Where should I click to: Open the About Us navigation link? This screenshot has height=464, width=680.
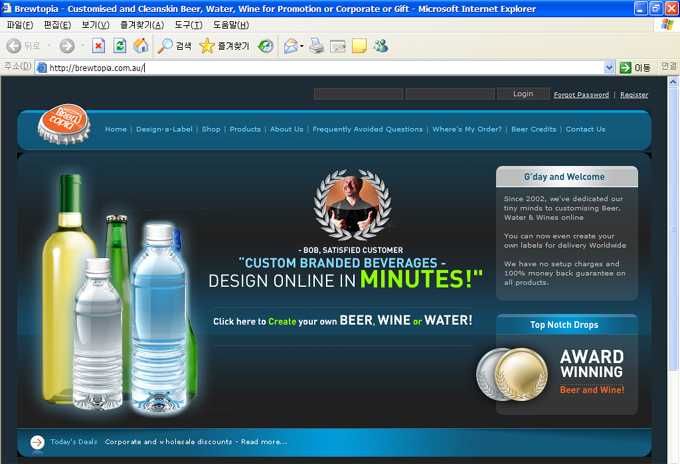pyautogui.click(x=287, y=129)
